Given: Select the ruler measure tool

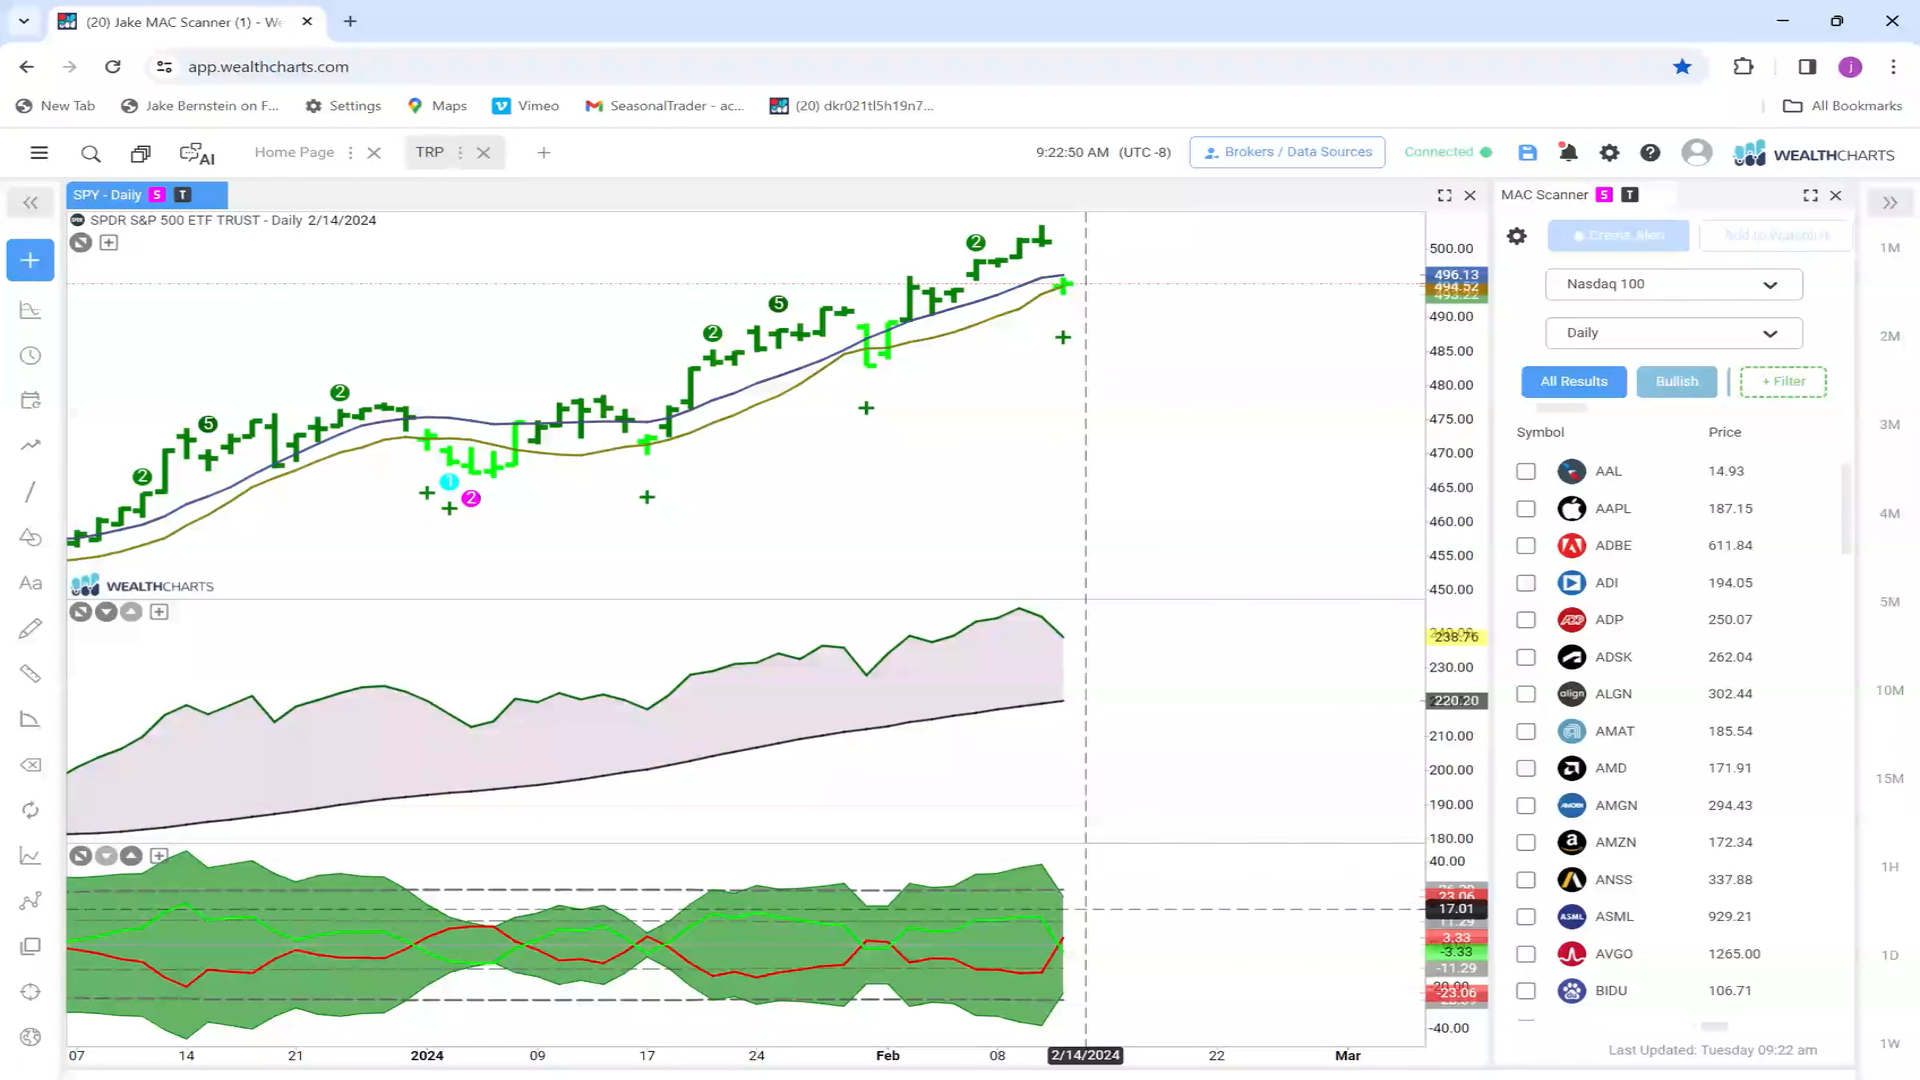Looking at the screenshot, I should coord(30,673).
